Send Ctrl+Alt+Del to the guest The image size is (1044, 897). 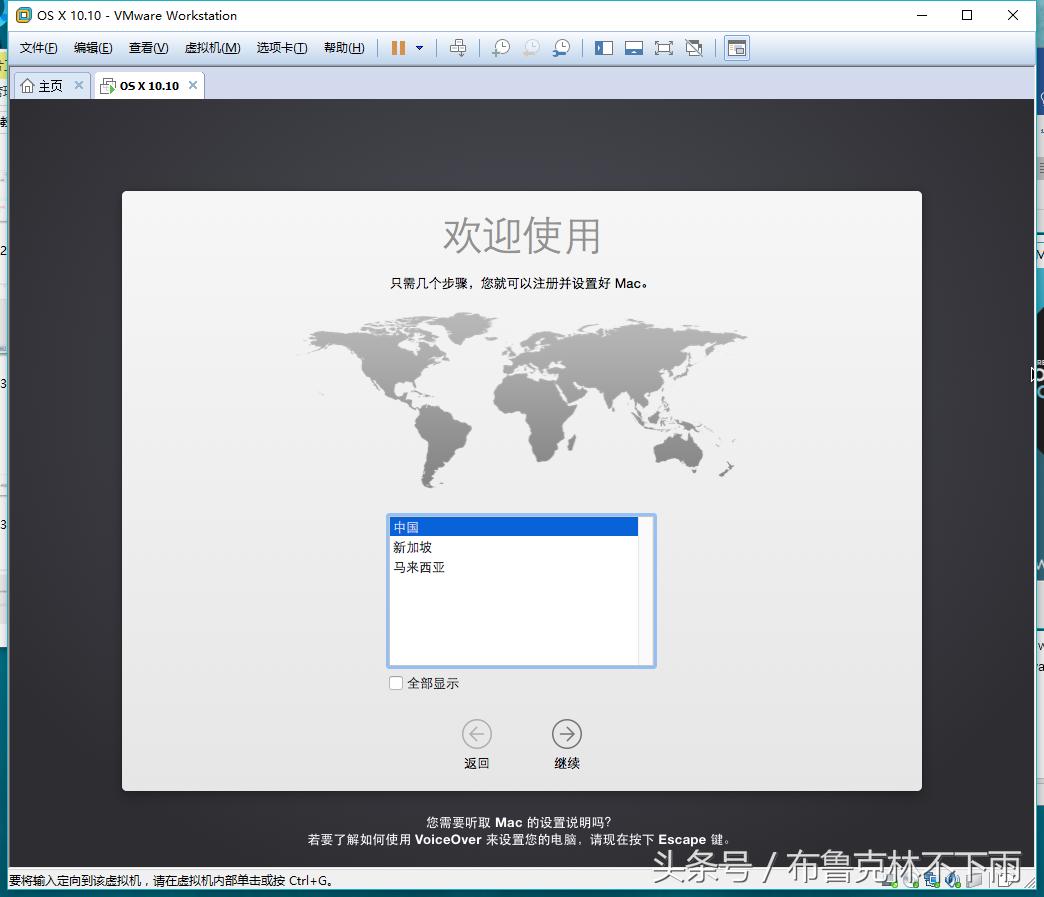click(x=458, y=47)
